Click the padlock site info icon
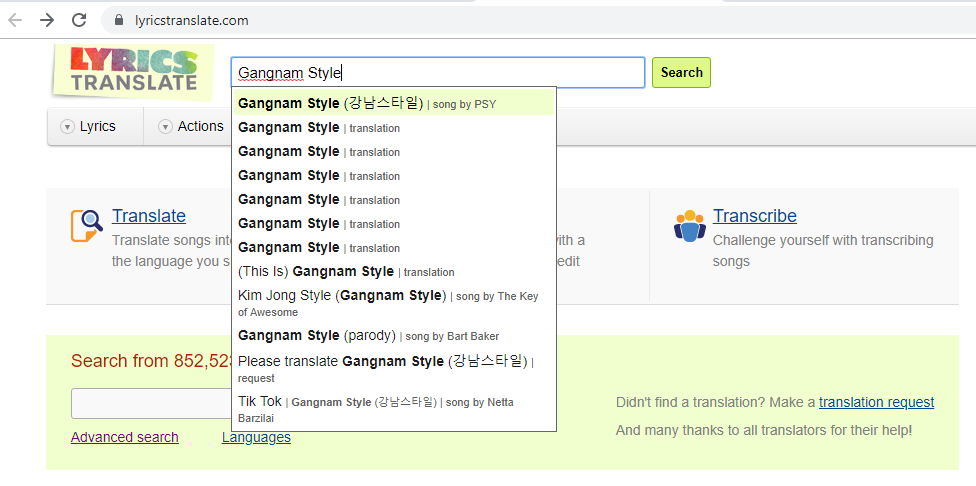976x486 pixels. point(119,20)
